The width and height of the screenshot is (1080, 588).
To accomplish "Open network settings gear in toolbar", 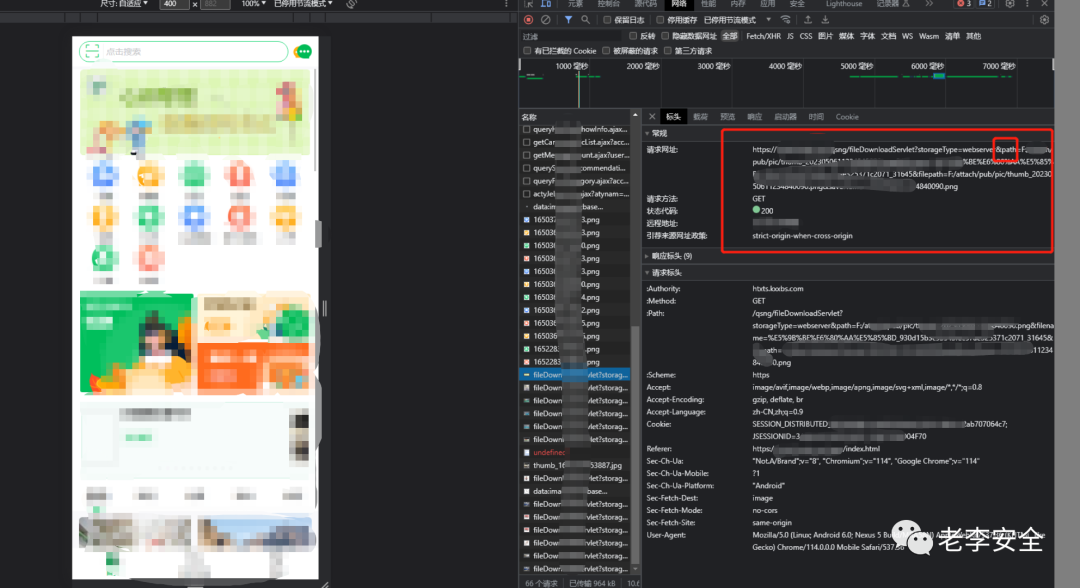I will [1044, 19].
